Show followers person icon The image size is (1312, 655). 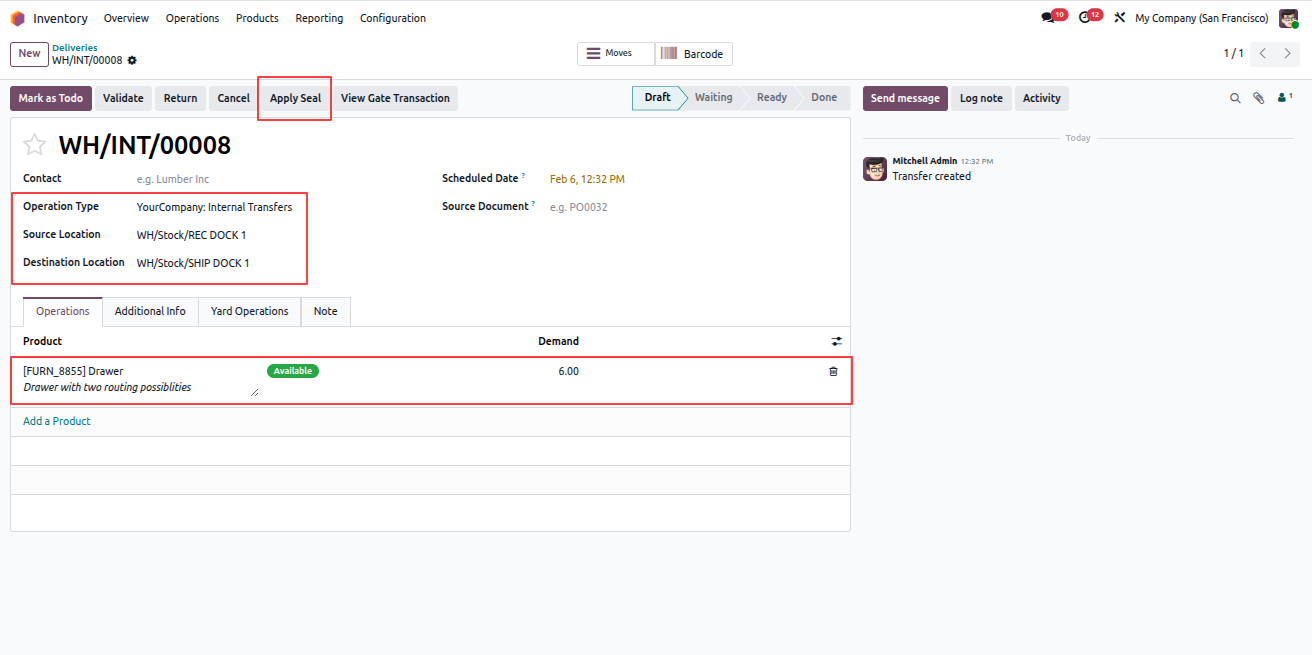[1285, 98]
